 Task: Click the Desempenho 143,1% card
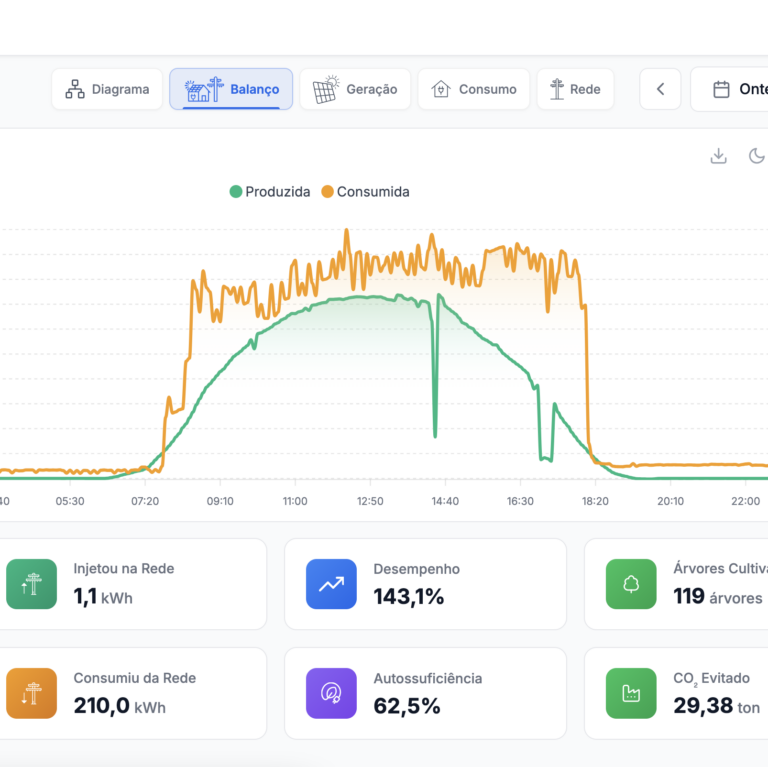pyautogui.click(x=425, y=584)
